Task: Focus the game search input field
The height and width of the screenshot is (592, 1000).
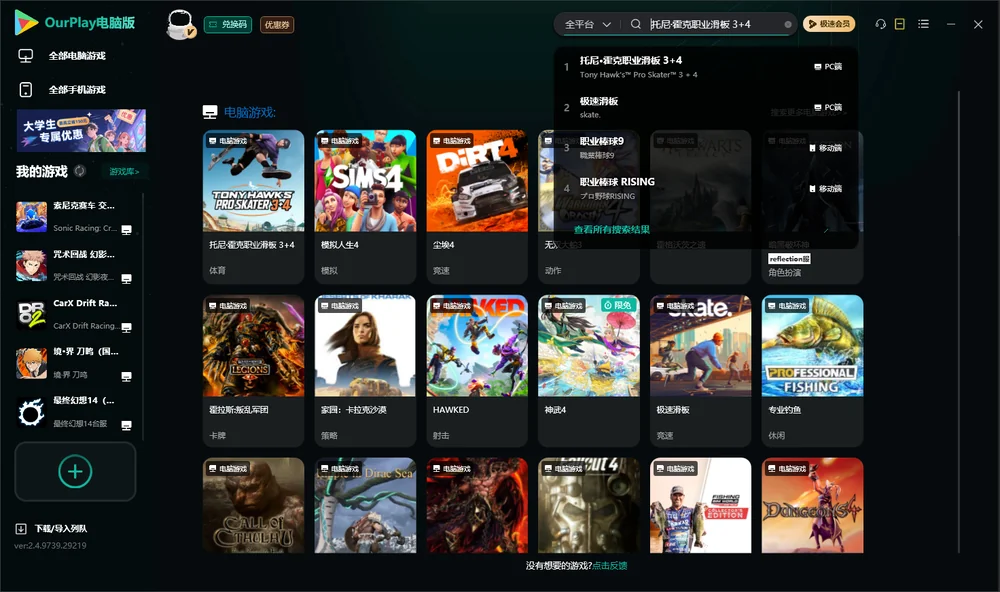Action: click(714, 24)
